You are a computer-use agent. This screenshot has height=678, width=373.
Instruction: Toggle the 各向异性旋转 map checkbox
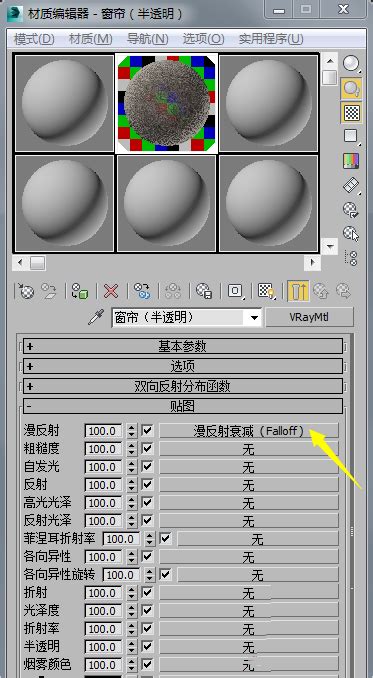tap(166, 575)
